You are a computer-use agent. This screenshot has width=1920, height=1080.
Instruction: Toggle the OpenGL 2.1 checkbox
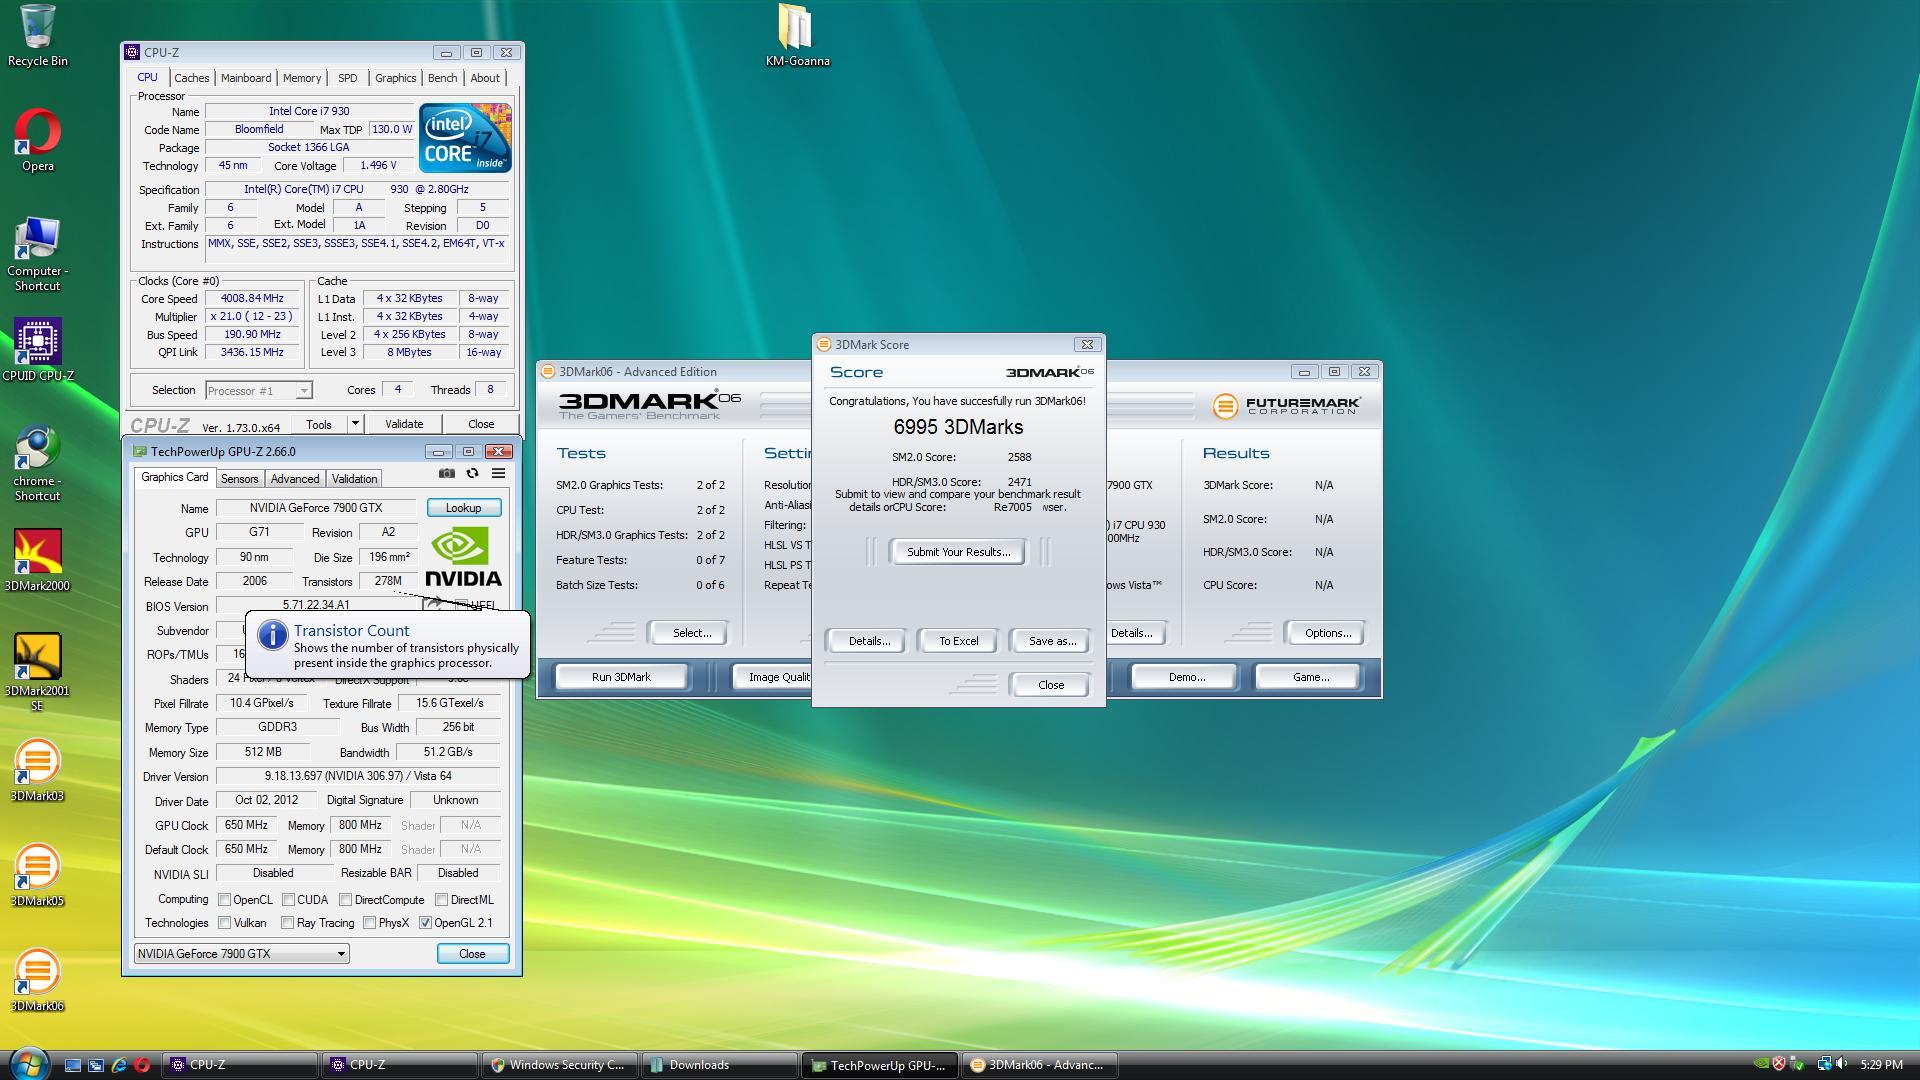(x=426, y=923)
